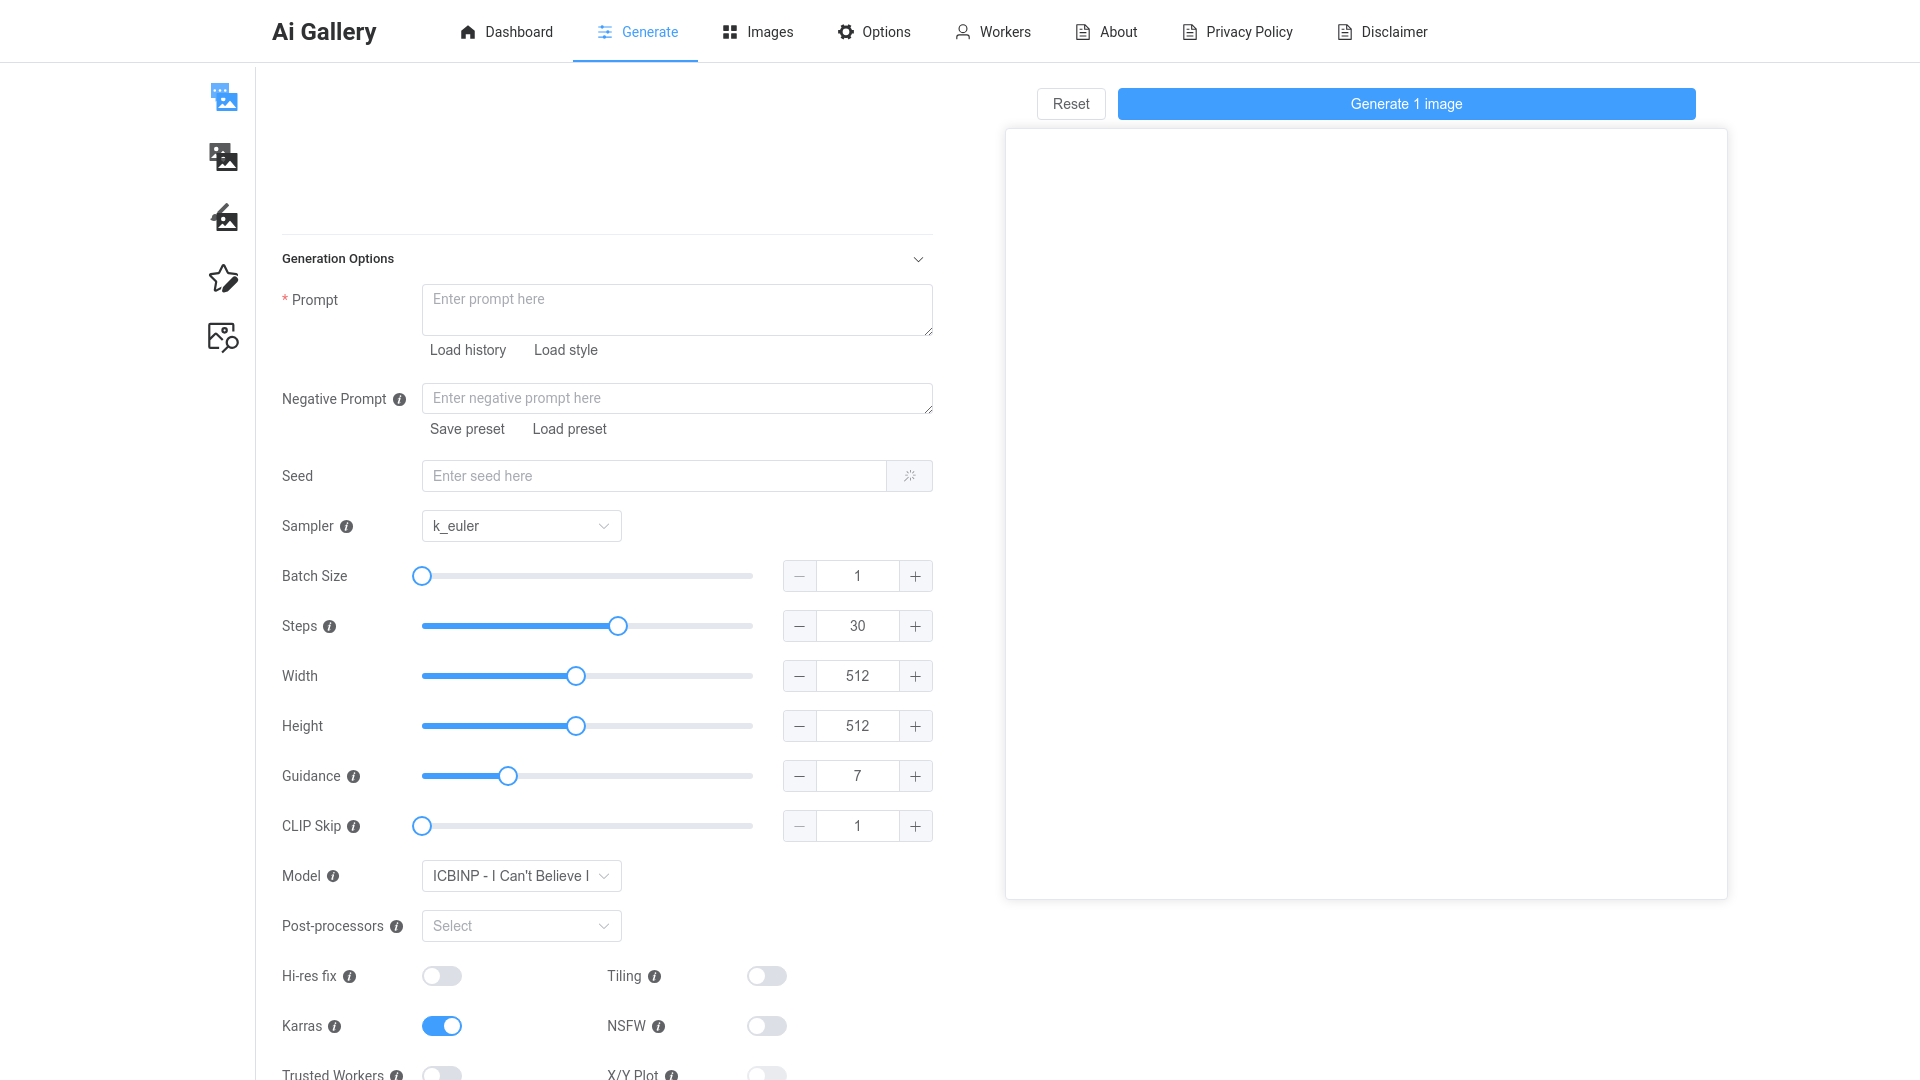Click the Negative Prompt info icon

400,400
